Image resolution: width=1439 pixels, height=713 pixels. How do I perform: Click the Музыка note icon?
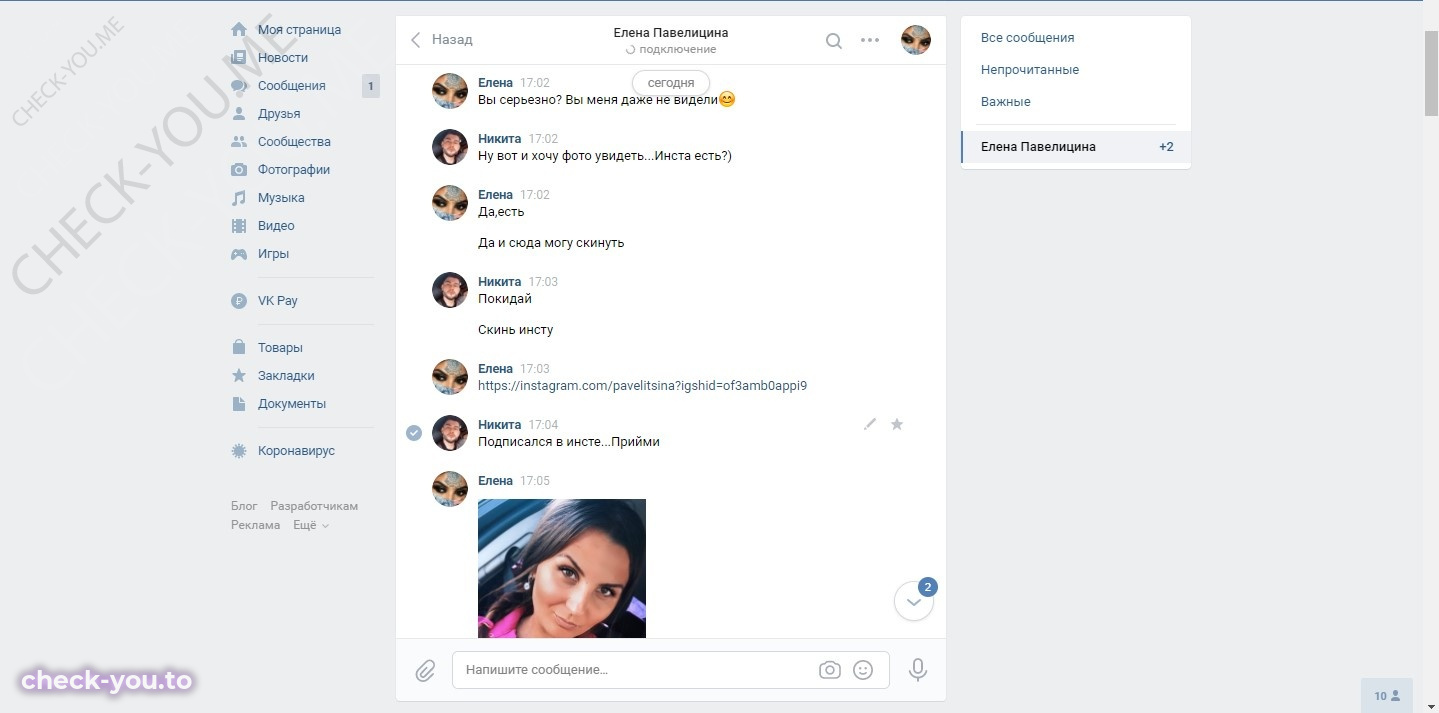[239, 198]
